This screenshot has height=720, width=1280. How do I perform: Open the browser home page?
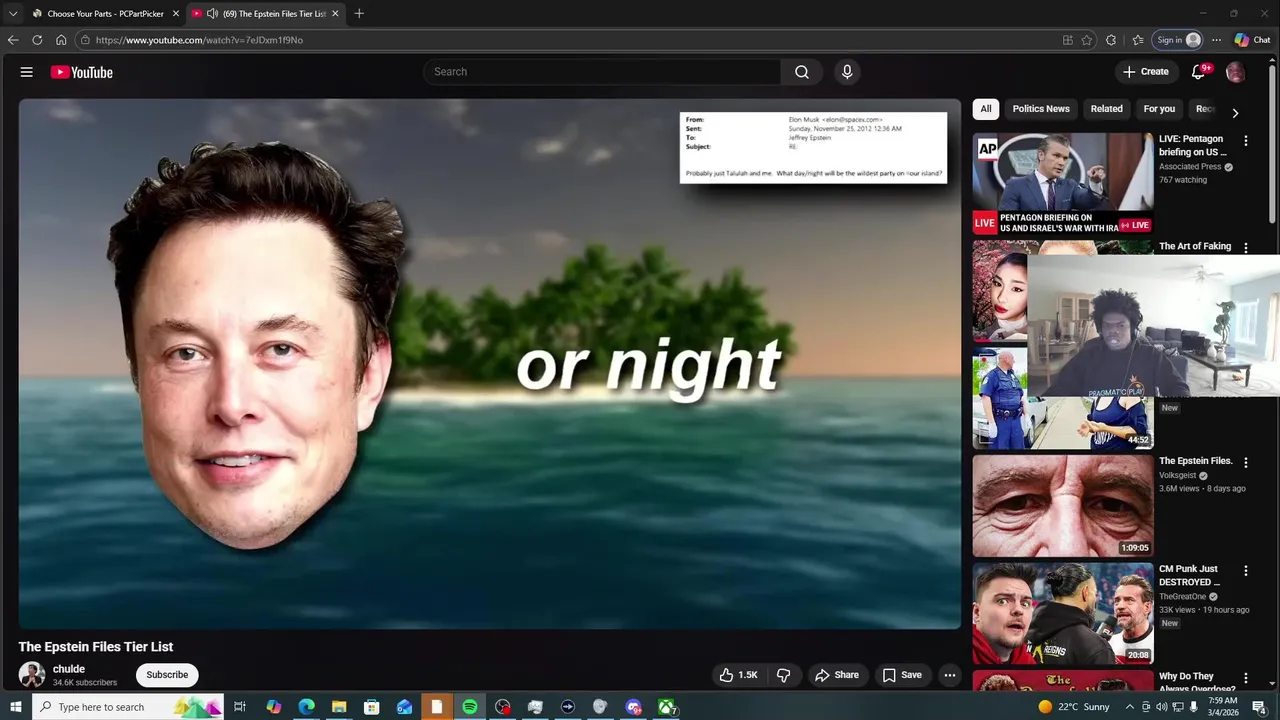click(61, 40)
